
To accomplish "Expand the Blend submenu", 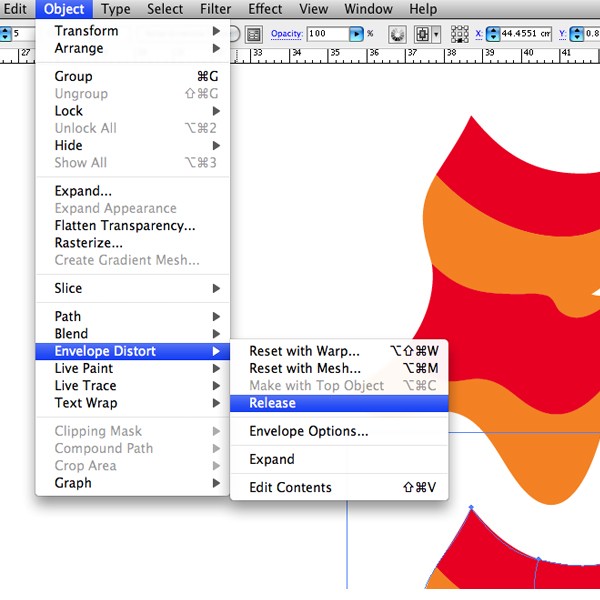I will (132, 334).
